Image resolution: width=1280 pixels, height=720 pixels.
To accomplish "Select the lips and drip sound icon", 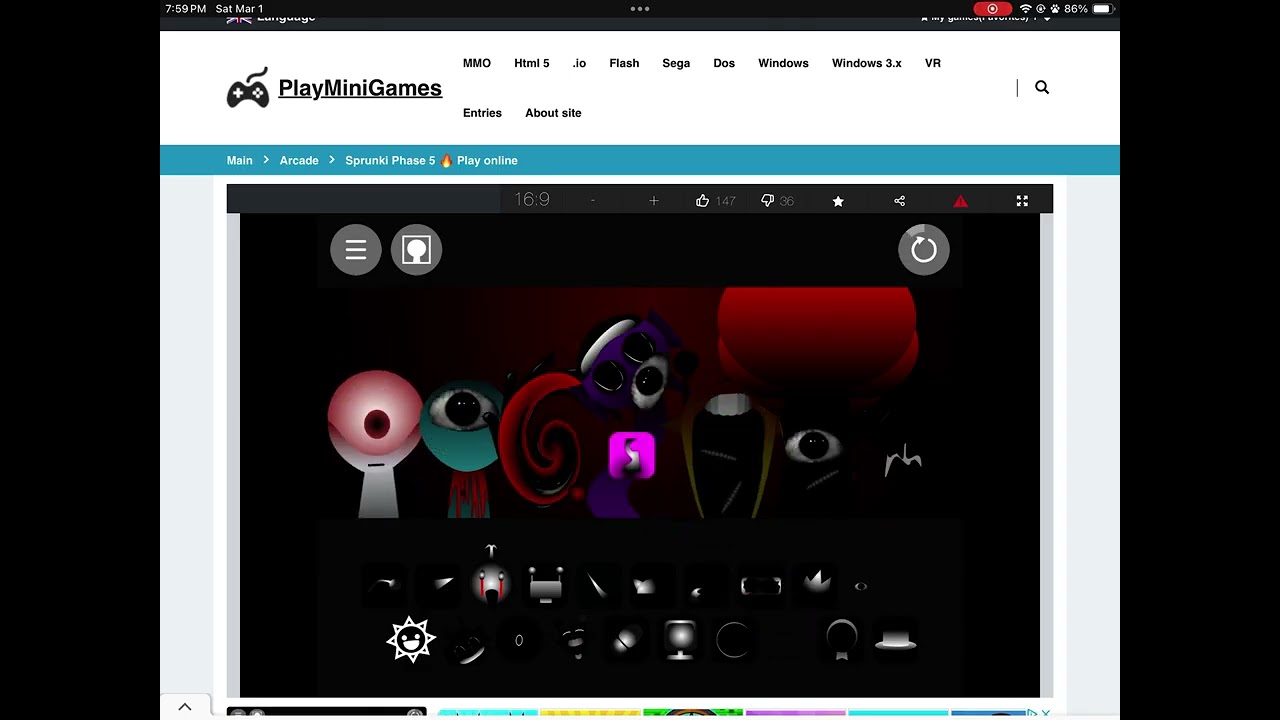I will pos(573,642).
